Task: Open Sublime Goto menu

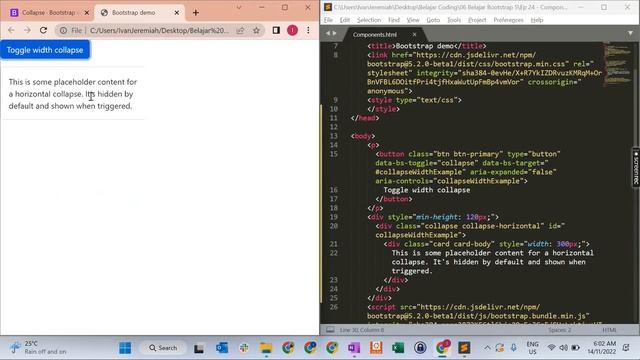Action: pos(433,20)
